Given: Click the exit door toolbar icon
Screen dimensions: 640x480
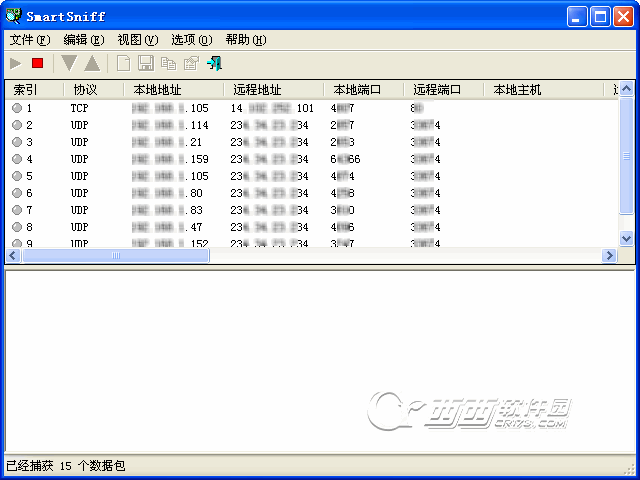Looking at the screenshot, I should point(215,63).
